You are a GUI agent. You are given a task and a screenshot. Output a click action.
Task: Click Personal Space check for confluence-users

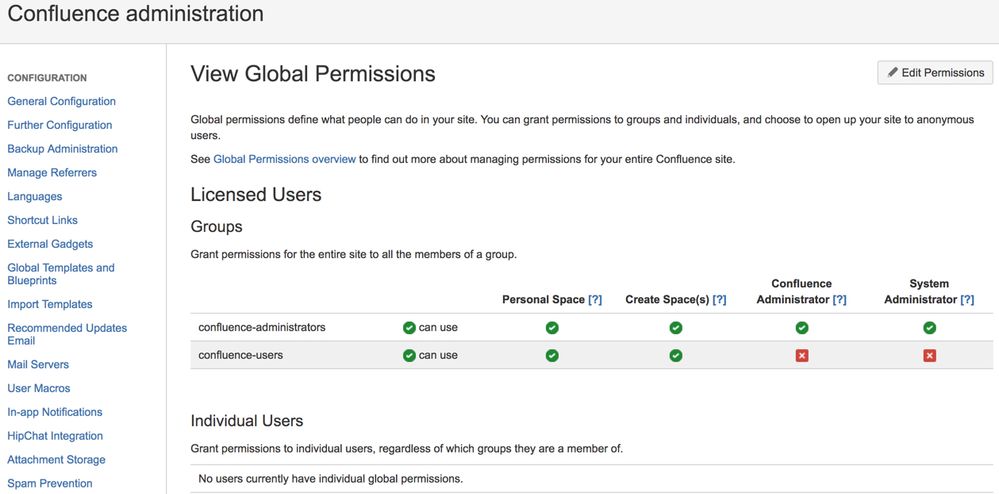tap(552, 355)
